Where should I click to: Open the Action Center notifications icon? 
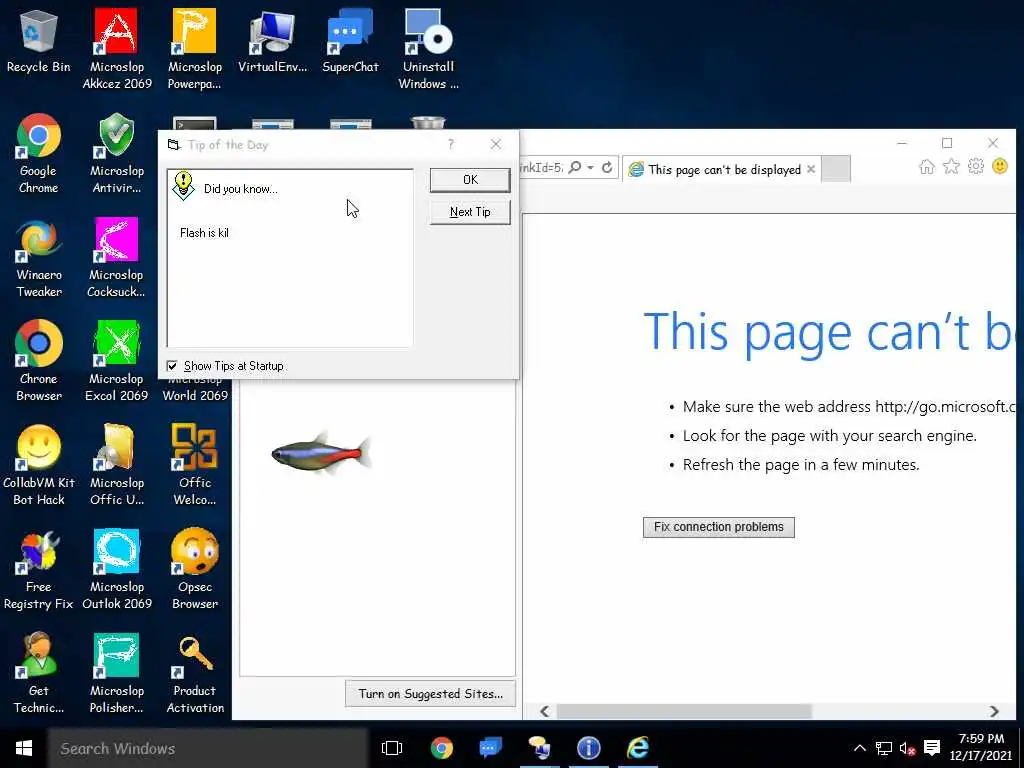click(x=932, y=748)
